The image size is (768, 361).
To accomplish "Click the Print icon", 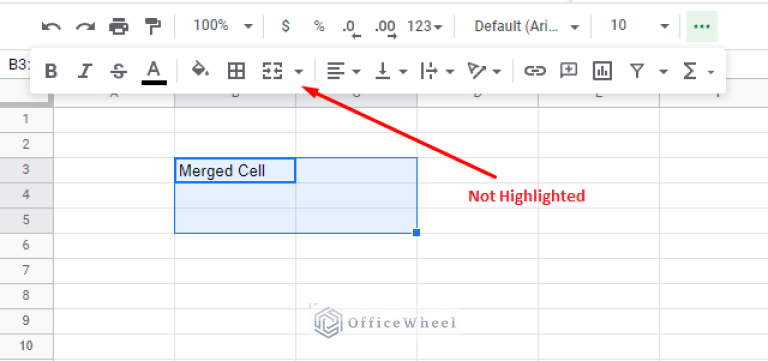I will 119,26.
